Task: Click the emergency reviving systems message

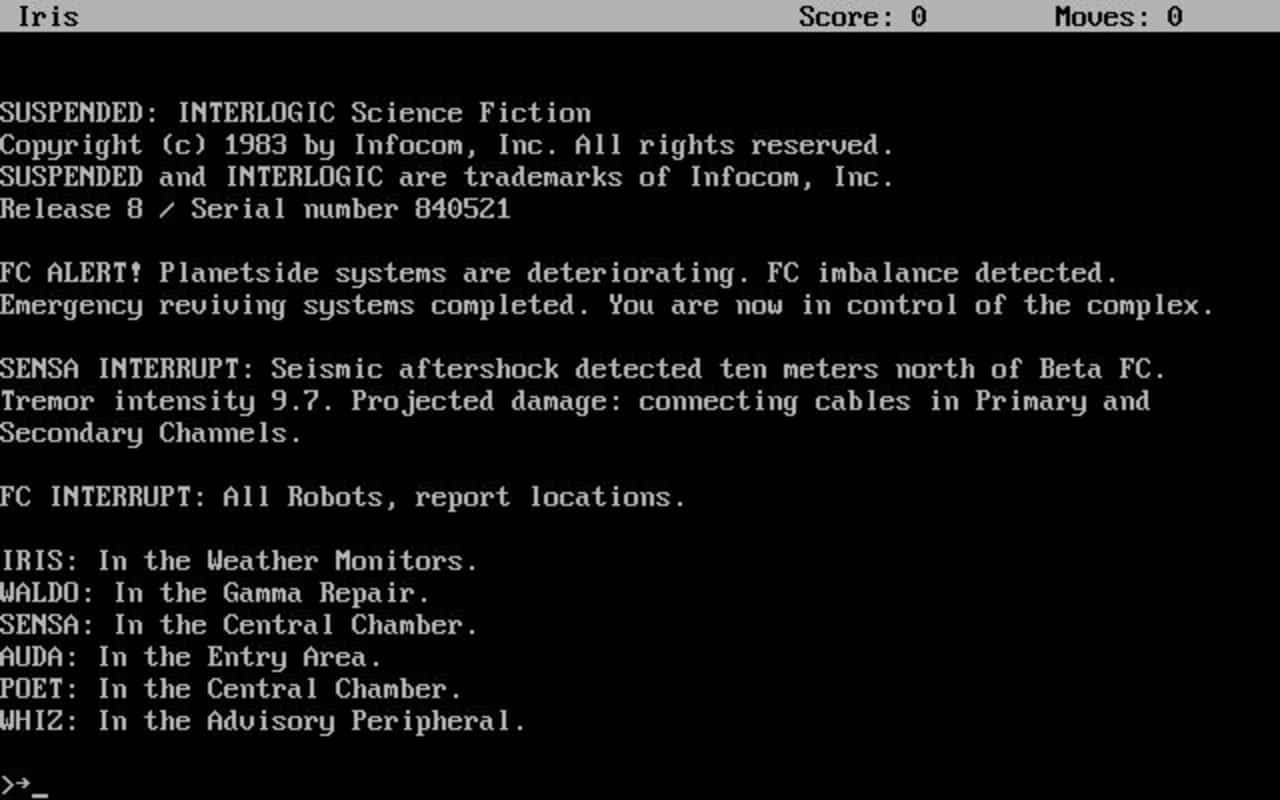Action: click(x=607, y=304)
